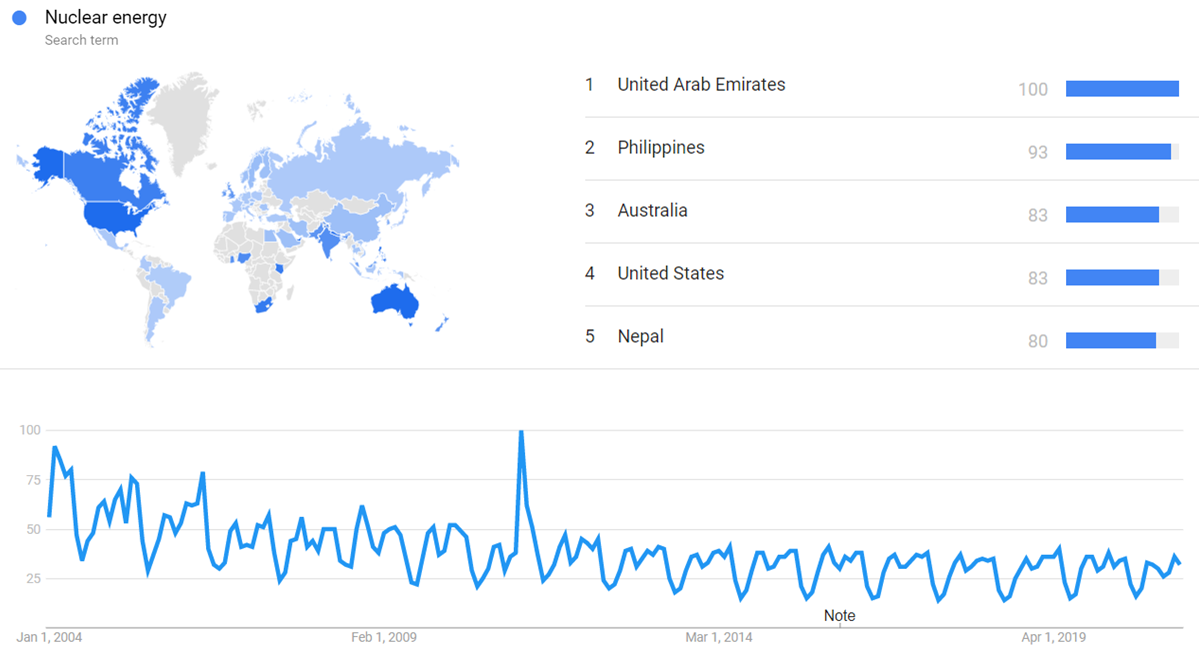Open the Note marker on the timeline

point(839,616)
